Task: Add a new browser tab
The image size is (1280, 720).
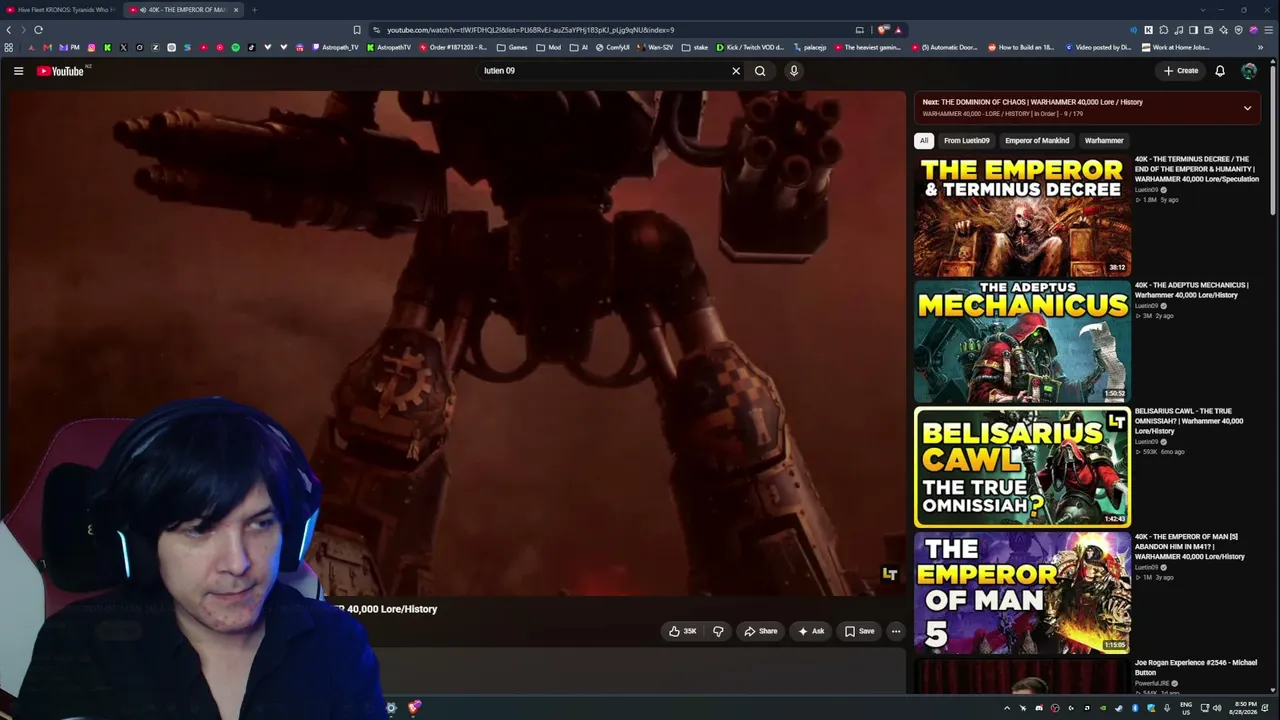Action: (254, 10)
